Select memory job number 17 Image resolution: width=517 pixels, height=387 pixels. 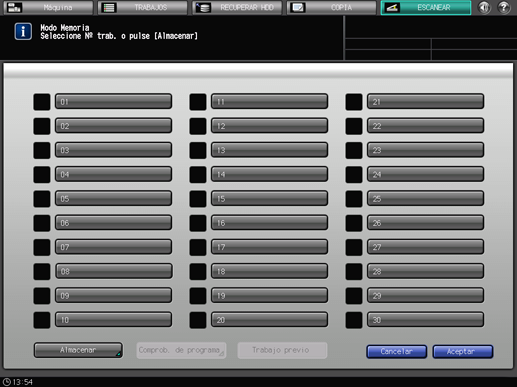pos(269,247)
